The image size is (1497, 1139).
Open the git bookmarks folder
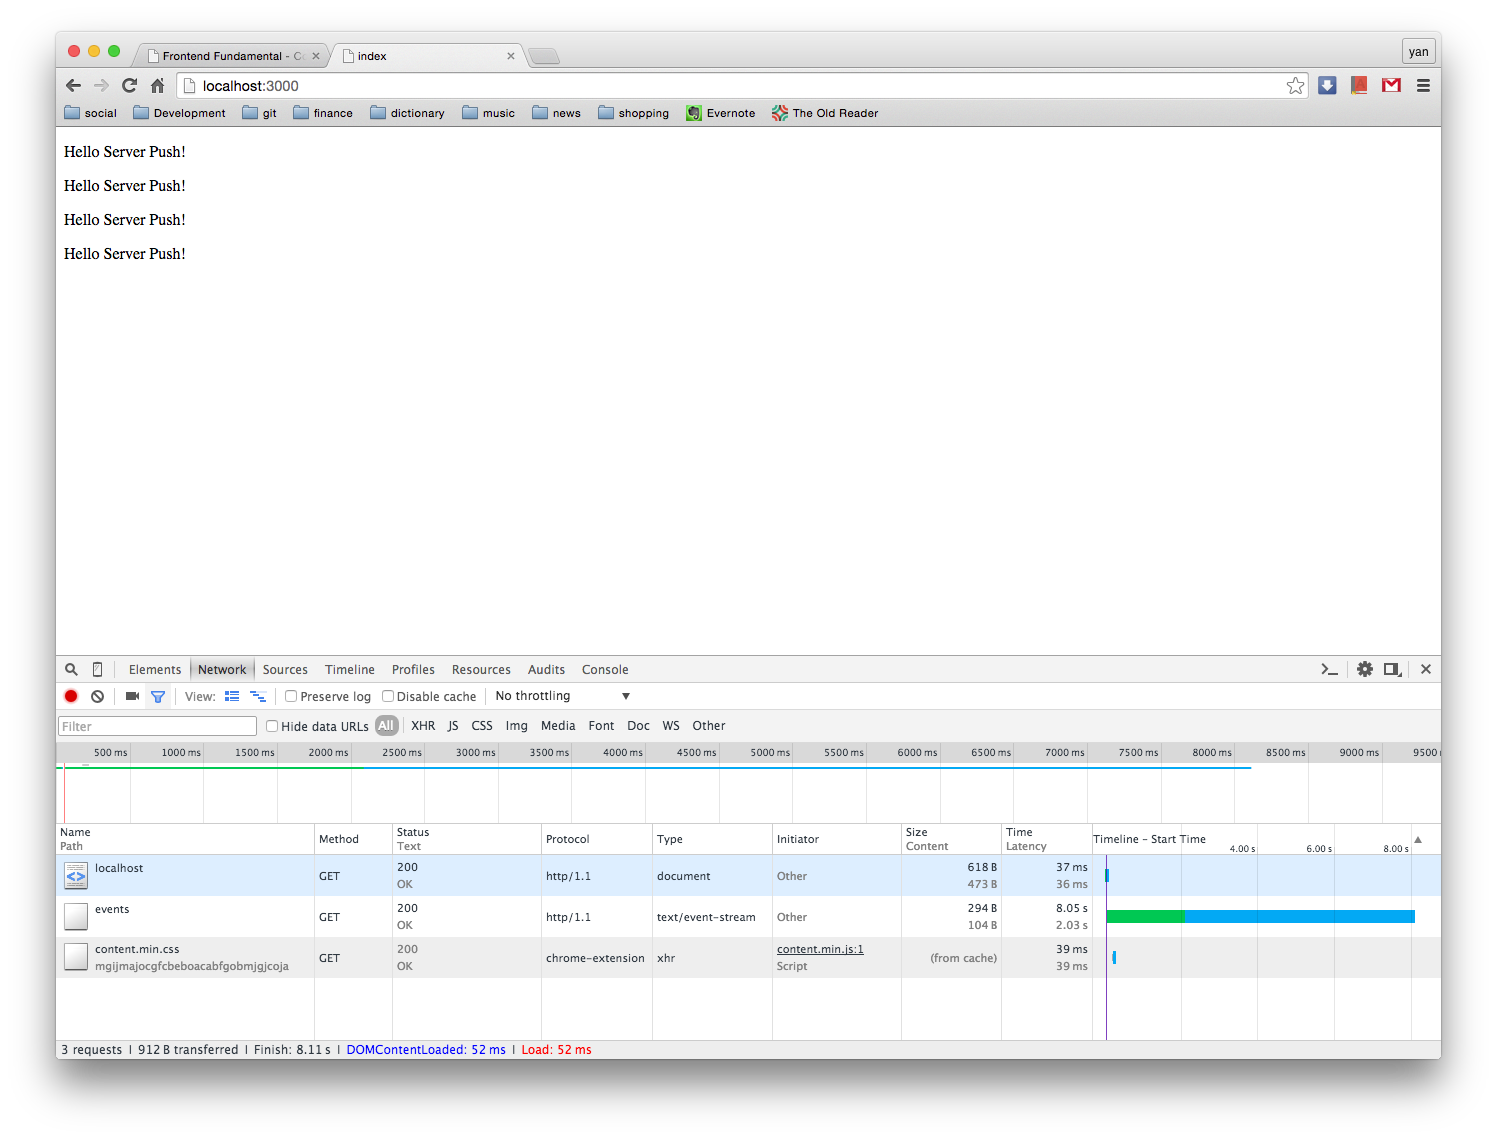coord(259,113)
